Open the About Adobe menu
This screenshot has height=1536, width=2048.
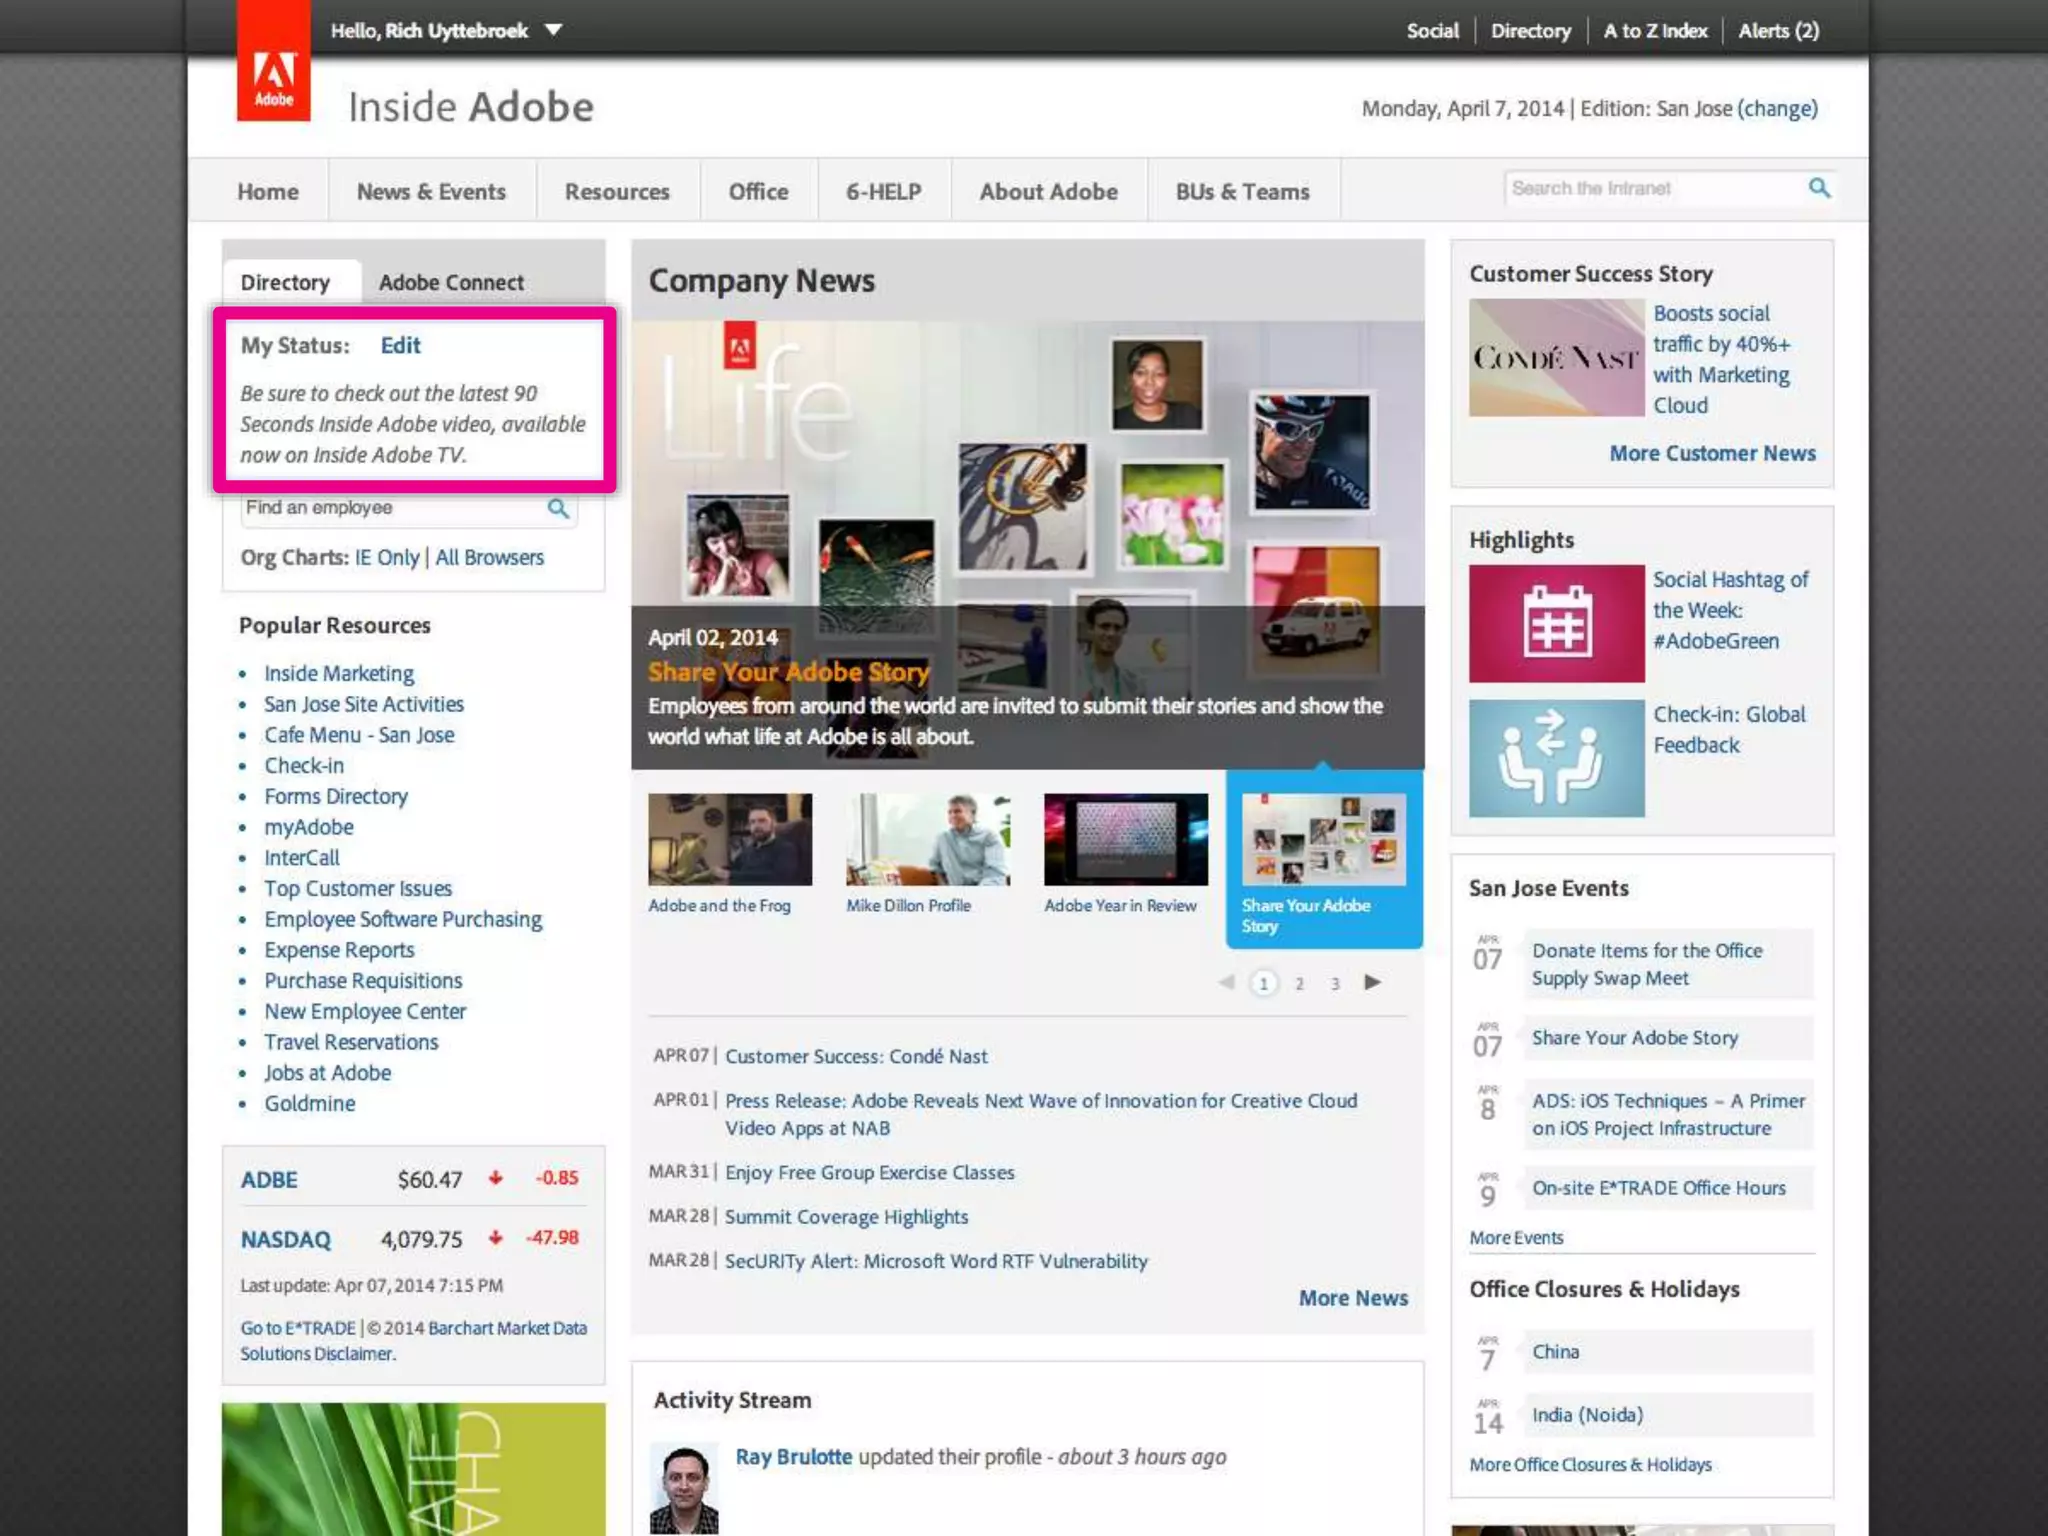coord(1048,191)
